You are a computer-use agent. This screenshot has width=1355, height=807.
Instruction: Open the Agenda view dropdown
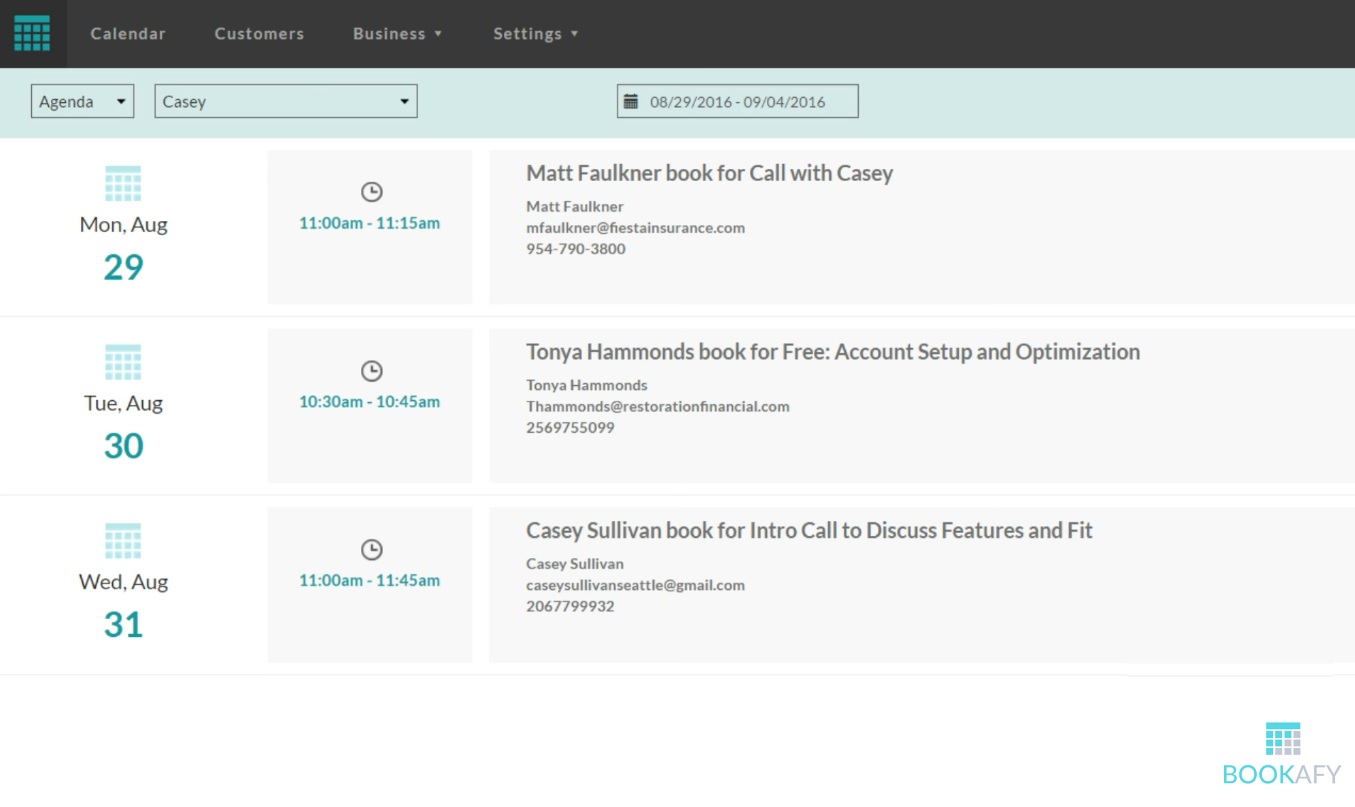82,101
